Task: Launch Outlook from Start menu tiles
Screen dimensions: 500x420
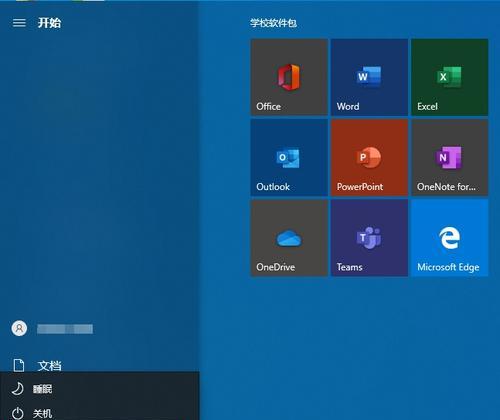Action: point(289,157)
